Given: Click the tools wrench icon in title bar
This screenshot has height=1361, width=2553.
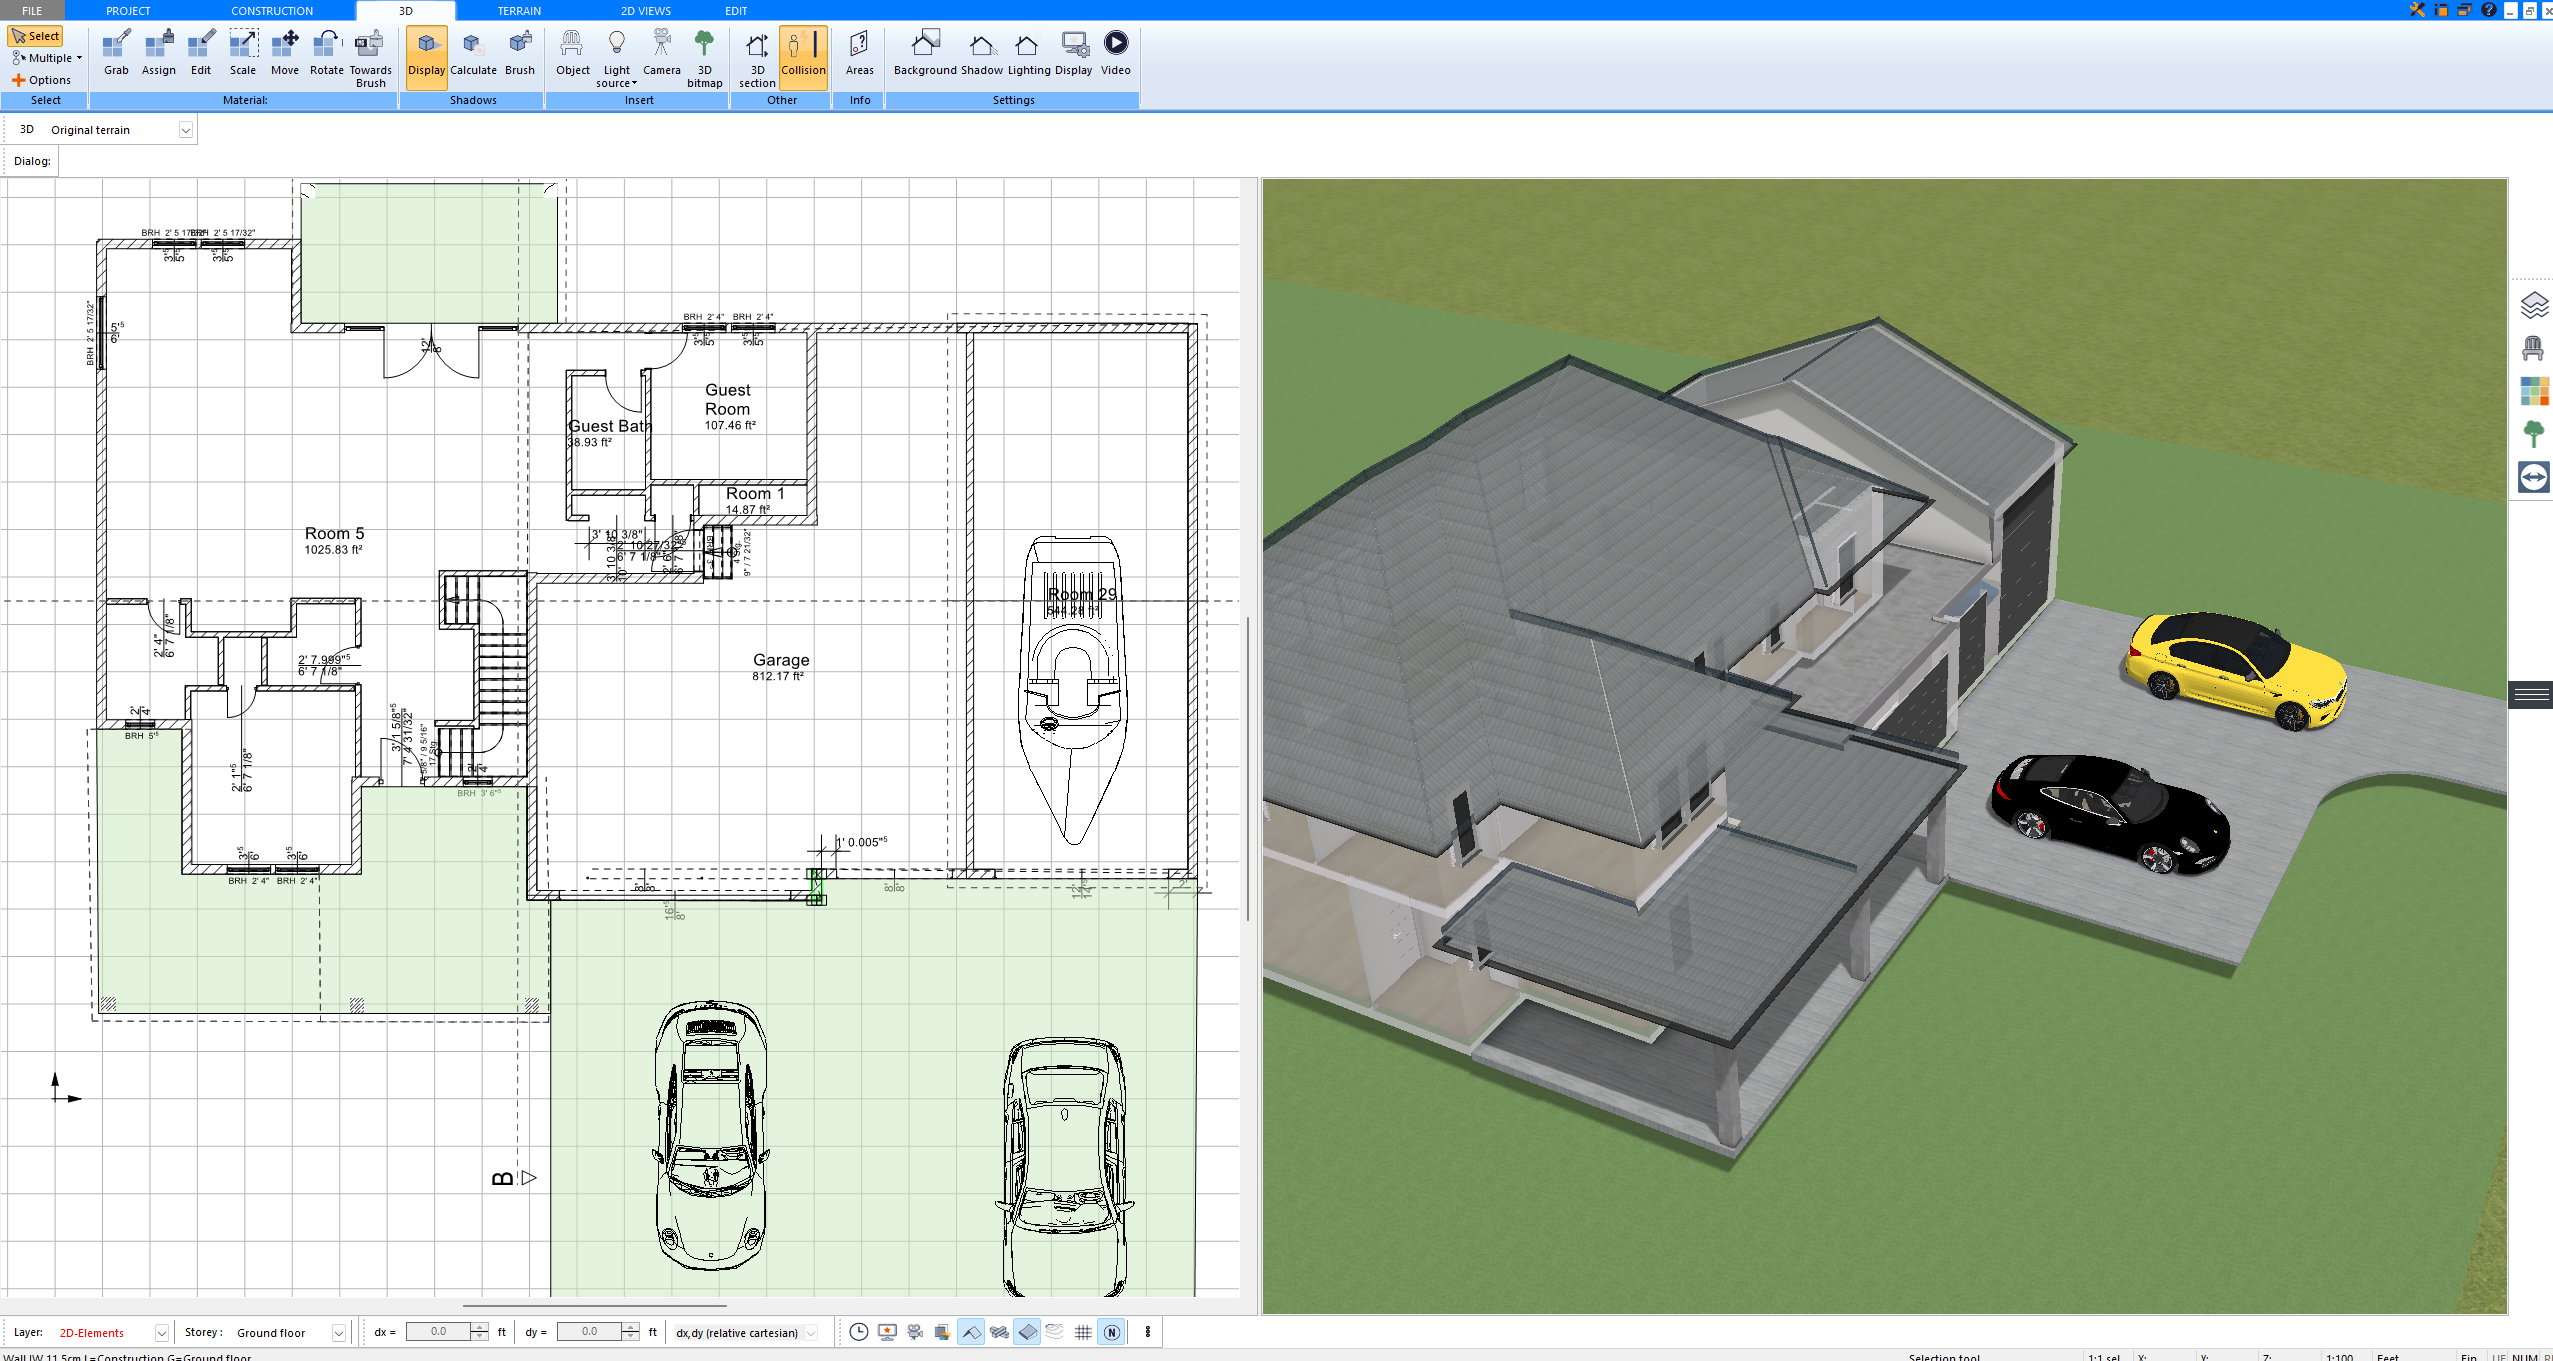Looking at the screenshot, I should [x=2417, y=10].
